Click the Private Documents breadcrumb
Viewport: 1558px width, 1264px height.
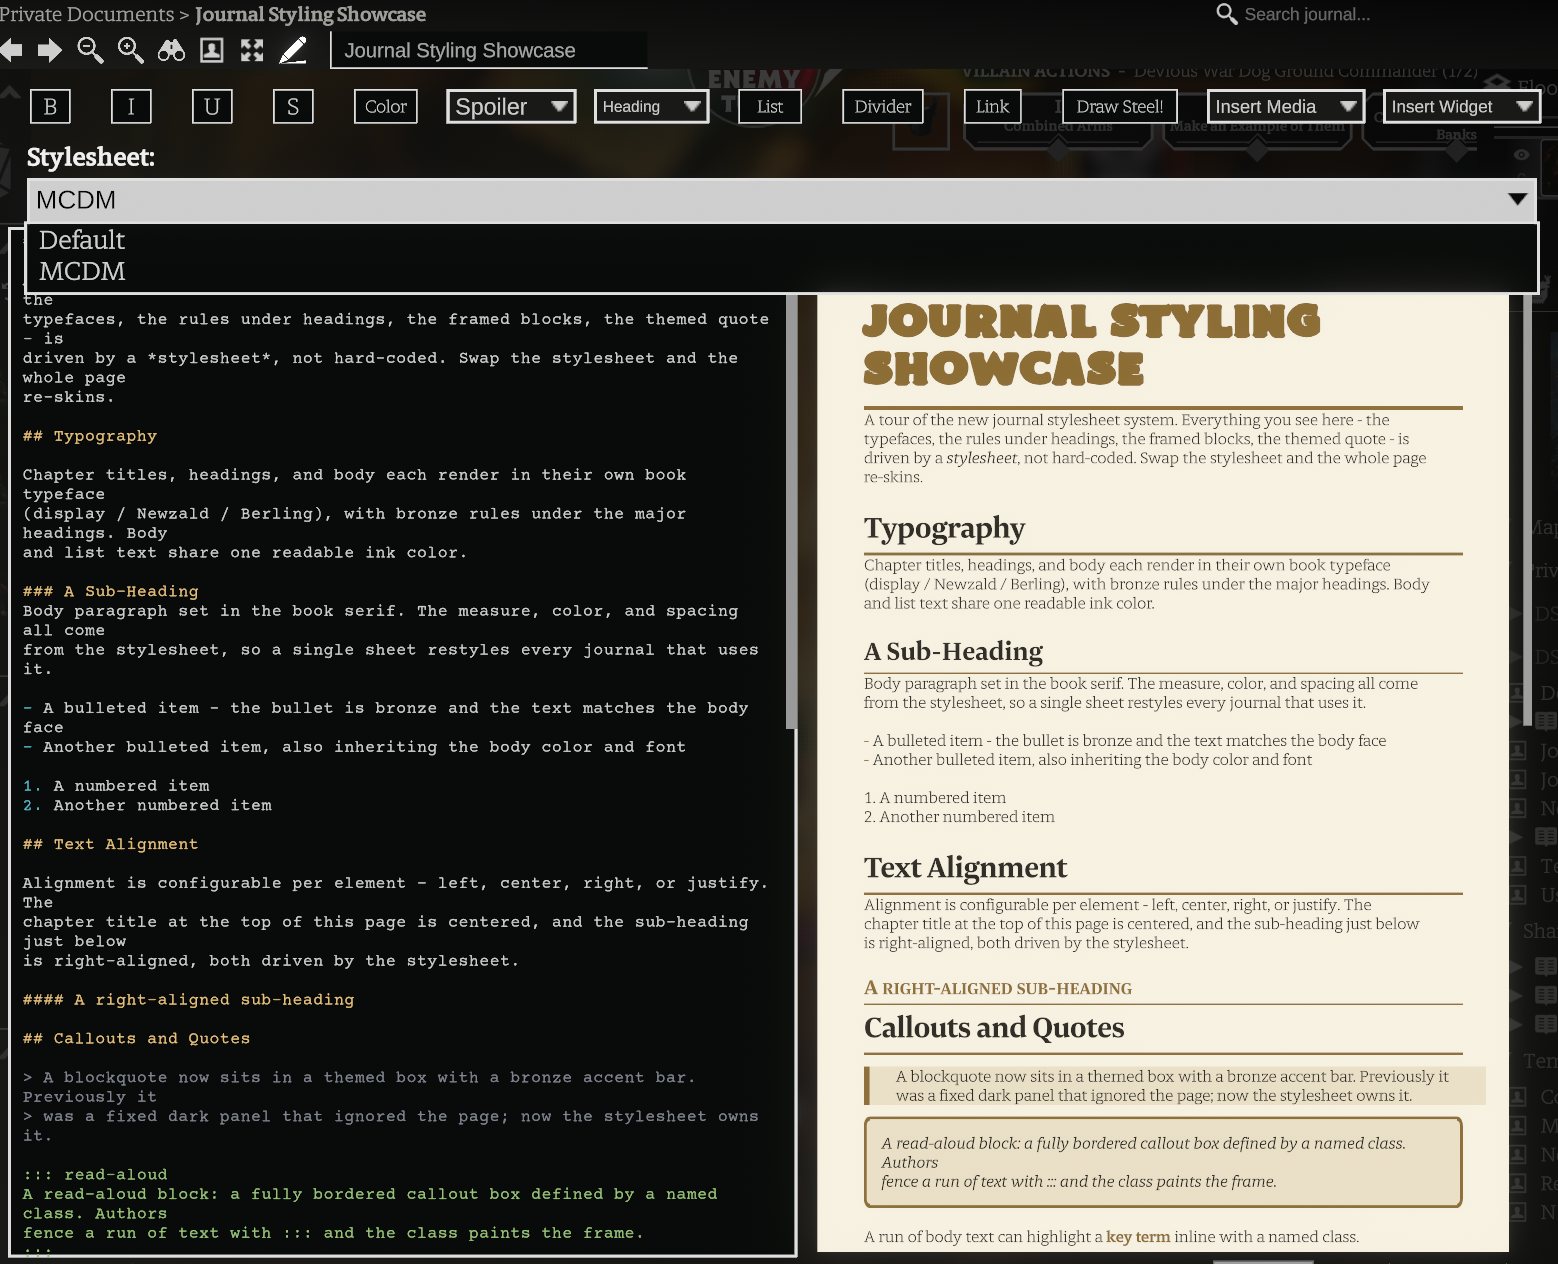tap(87, 14)
